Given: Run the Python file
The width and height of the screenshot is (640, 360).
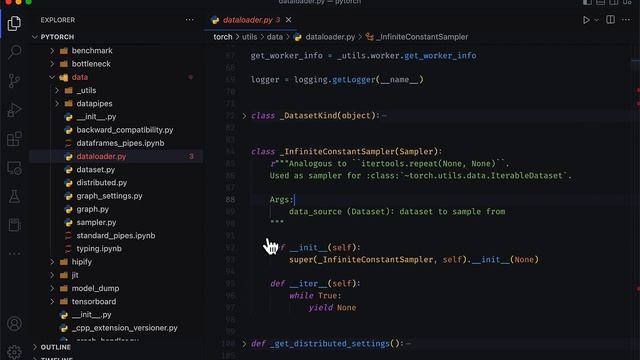Looking at the screenshot, I should (586, 20).
